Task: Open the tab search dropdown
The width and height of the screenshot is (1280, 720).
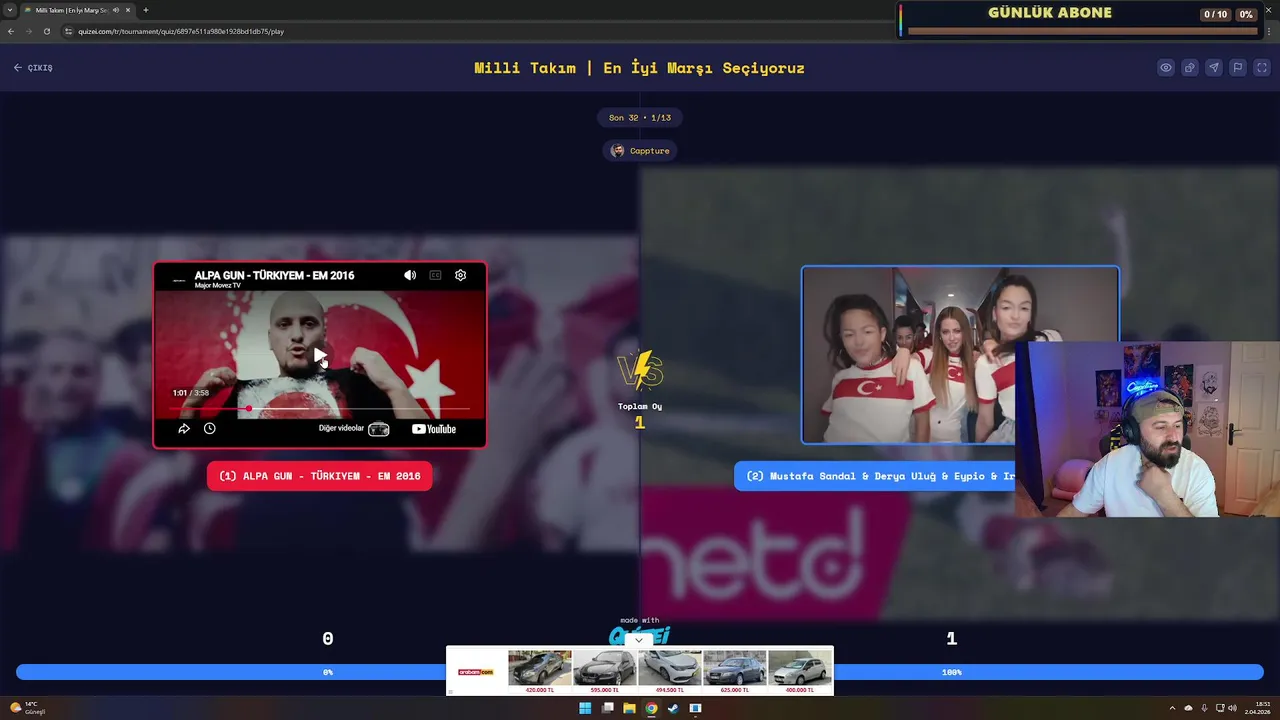Action: [x=10, y=10]
